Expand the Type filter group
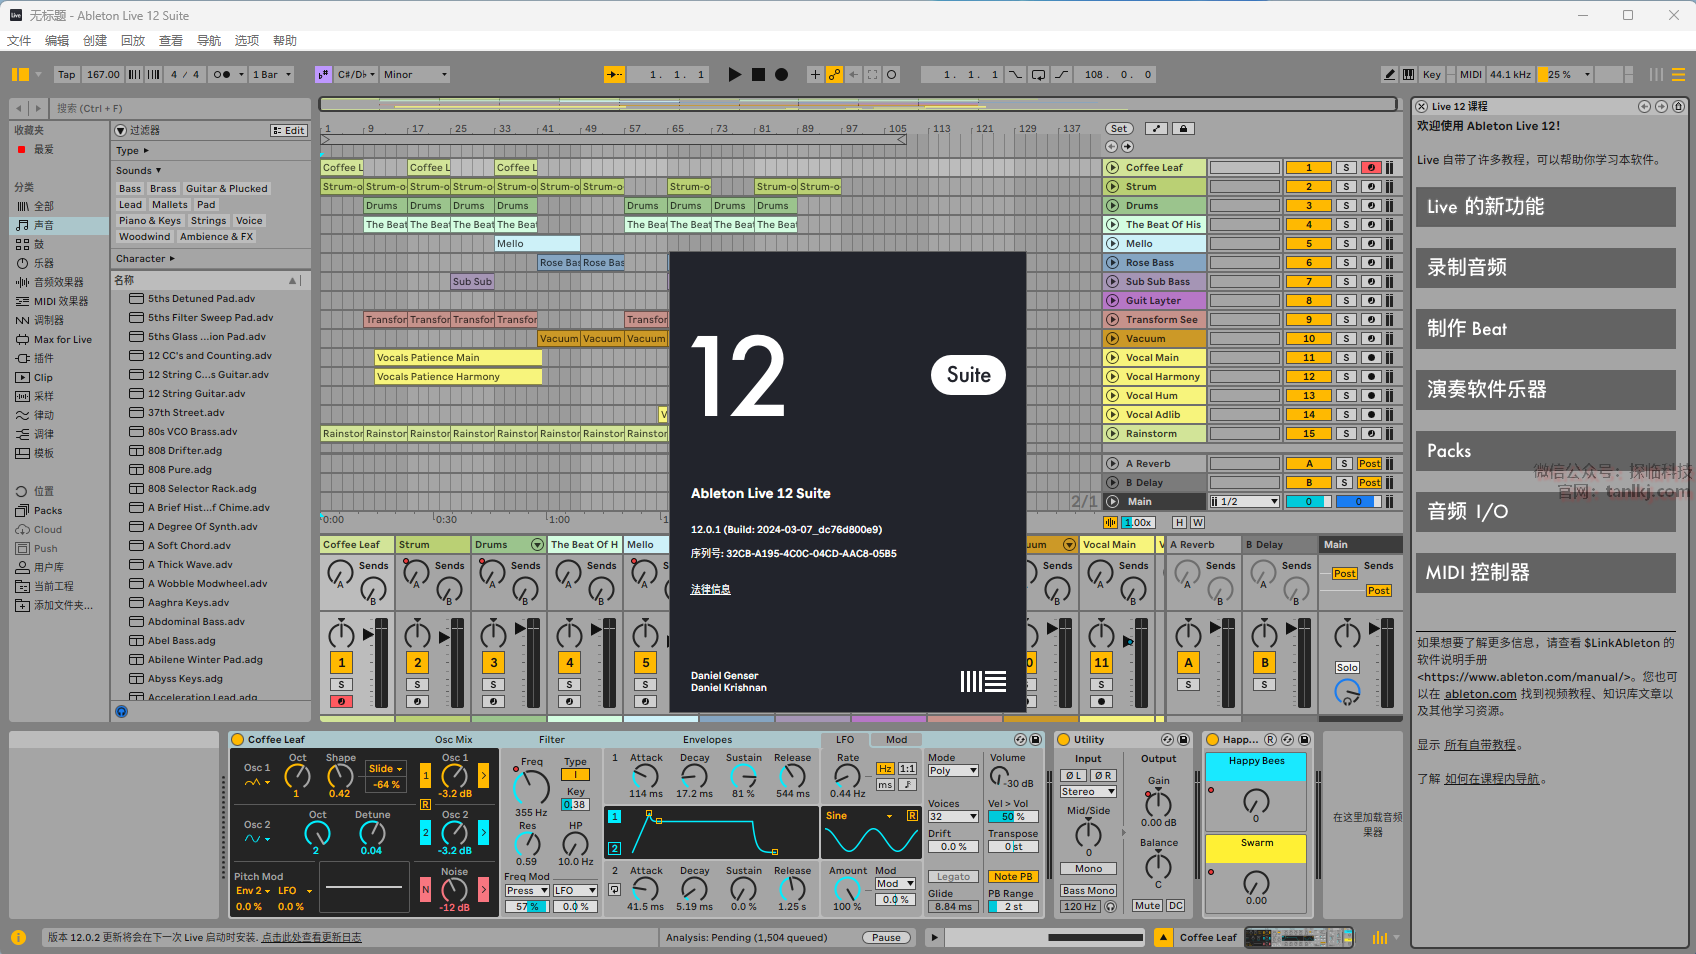 coord(132,151)
